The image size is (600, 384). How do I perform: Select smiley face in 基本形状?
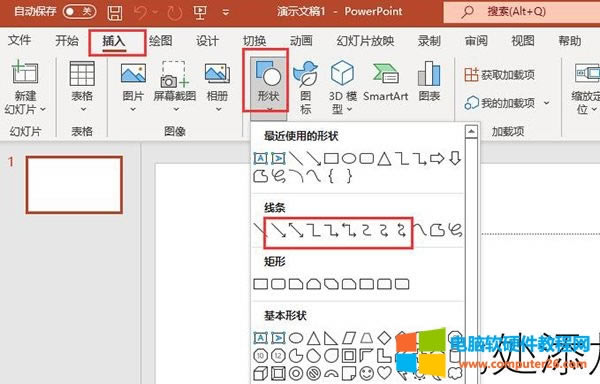[x=366, y=373]
